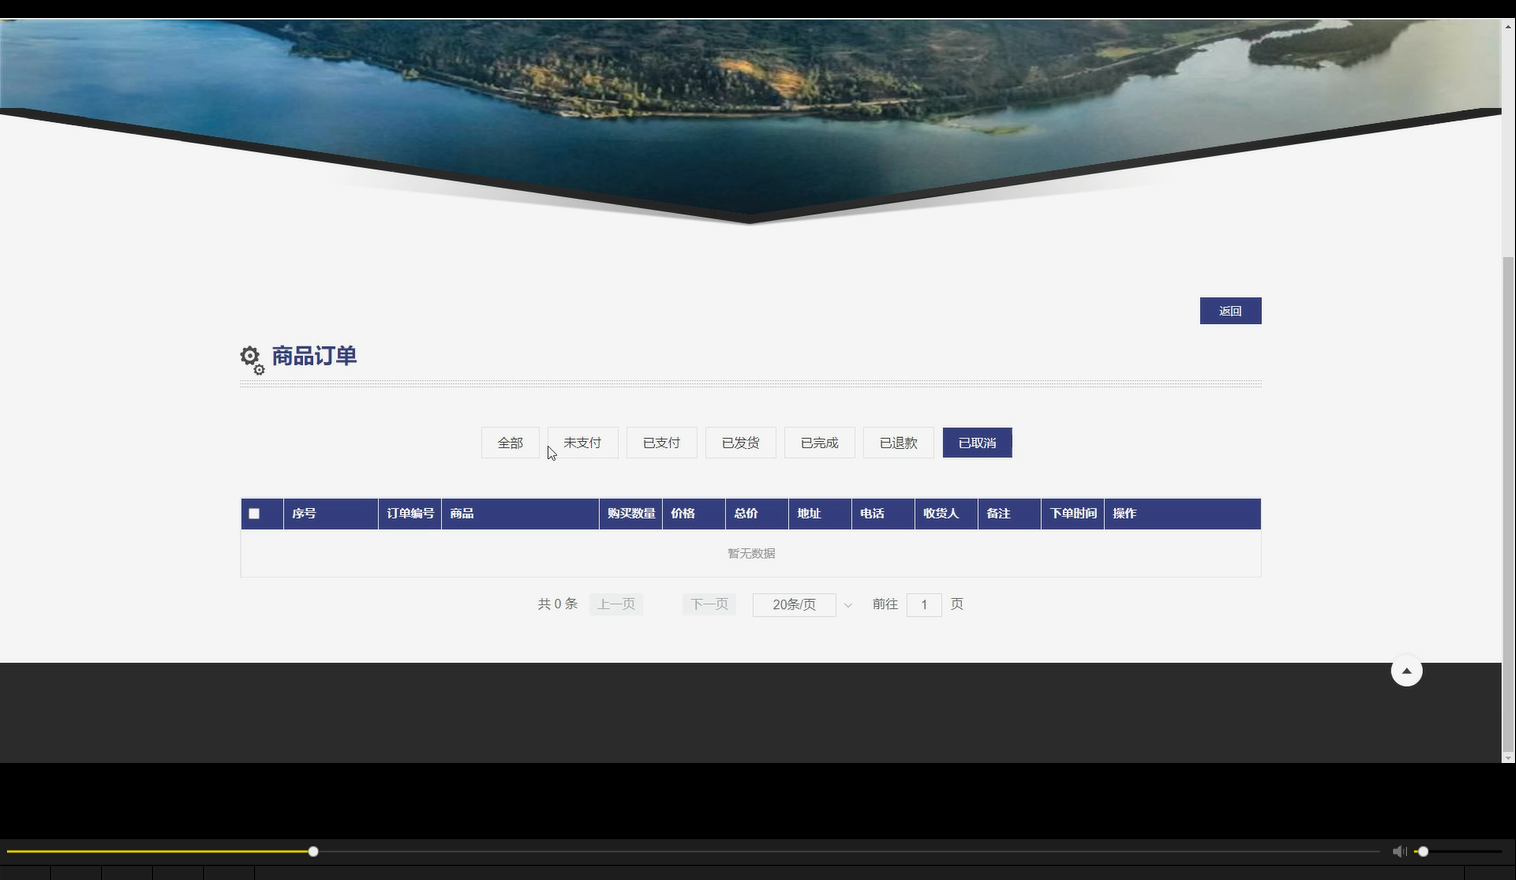
Task: Click the 操作 column header
Action: pyautogui.click(x=1183, y=514)
